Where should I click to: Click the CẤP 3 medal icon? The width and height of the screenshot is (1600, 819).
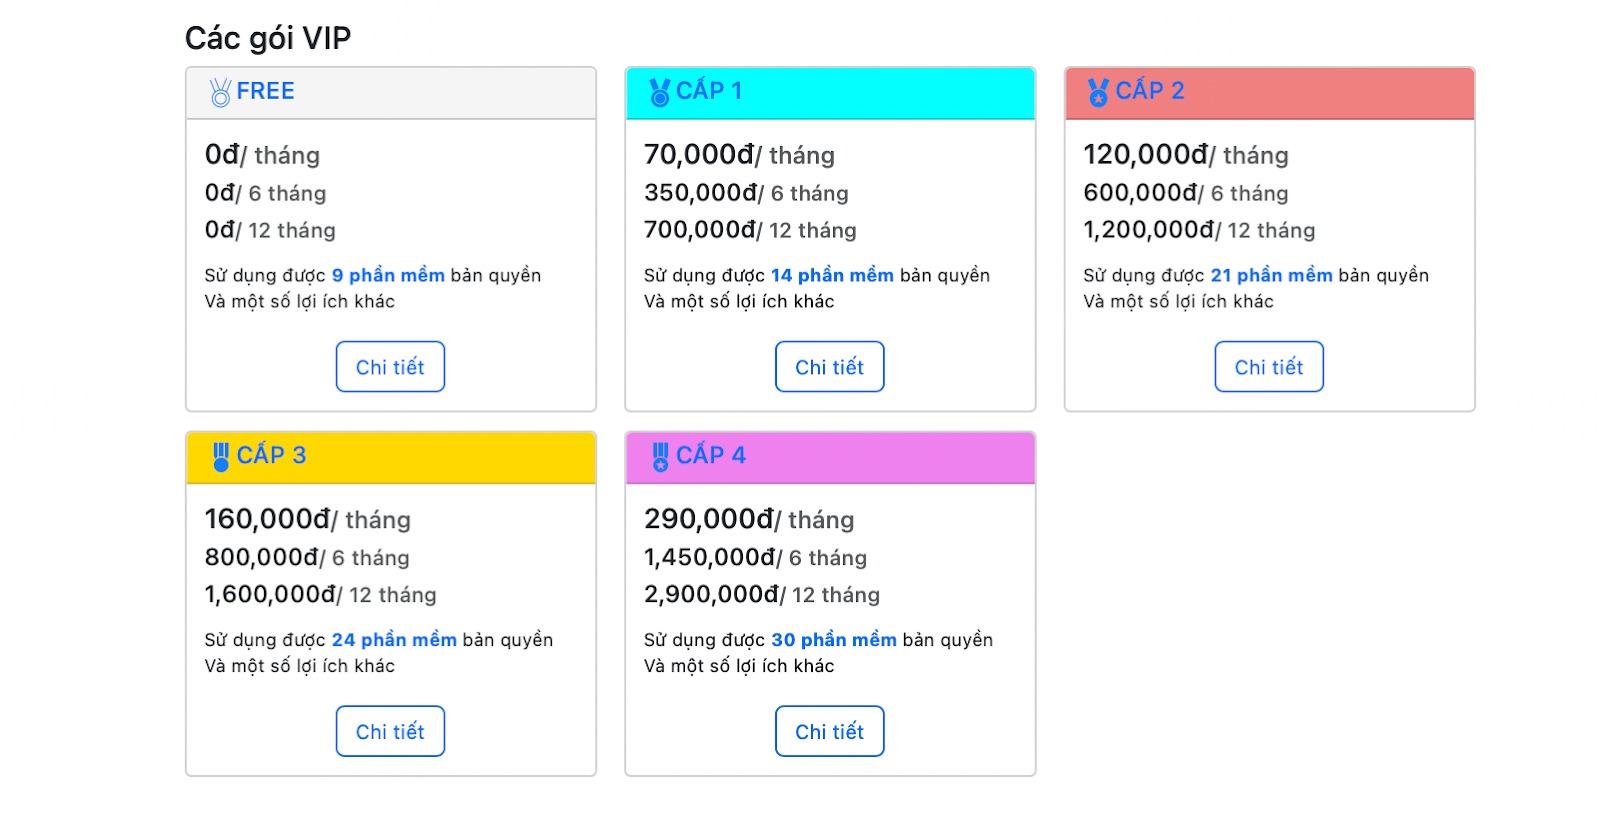pyautogui.click(x=219, y=455)
